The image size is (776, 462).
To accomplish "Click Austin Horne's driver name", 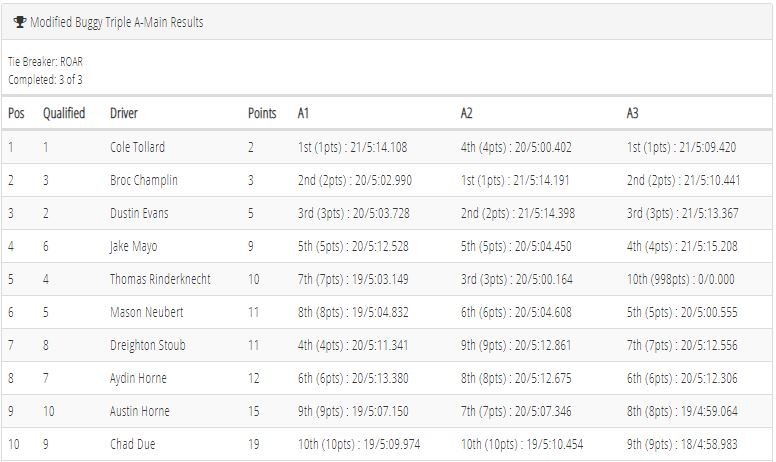I will 140,411.
